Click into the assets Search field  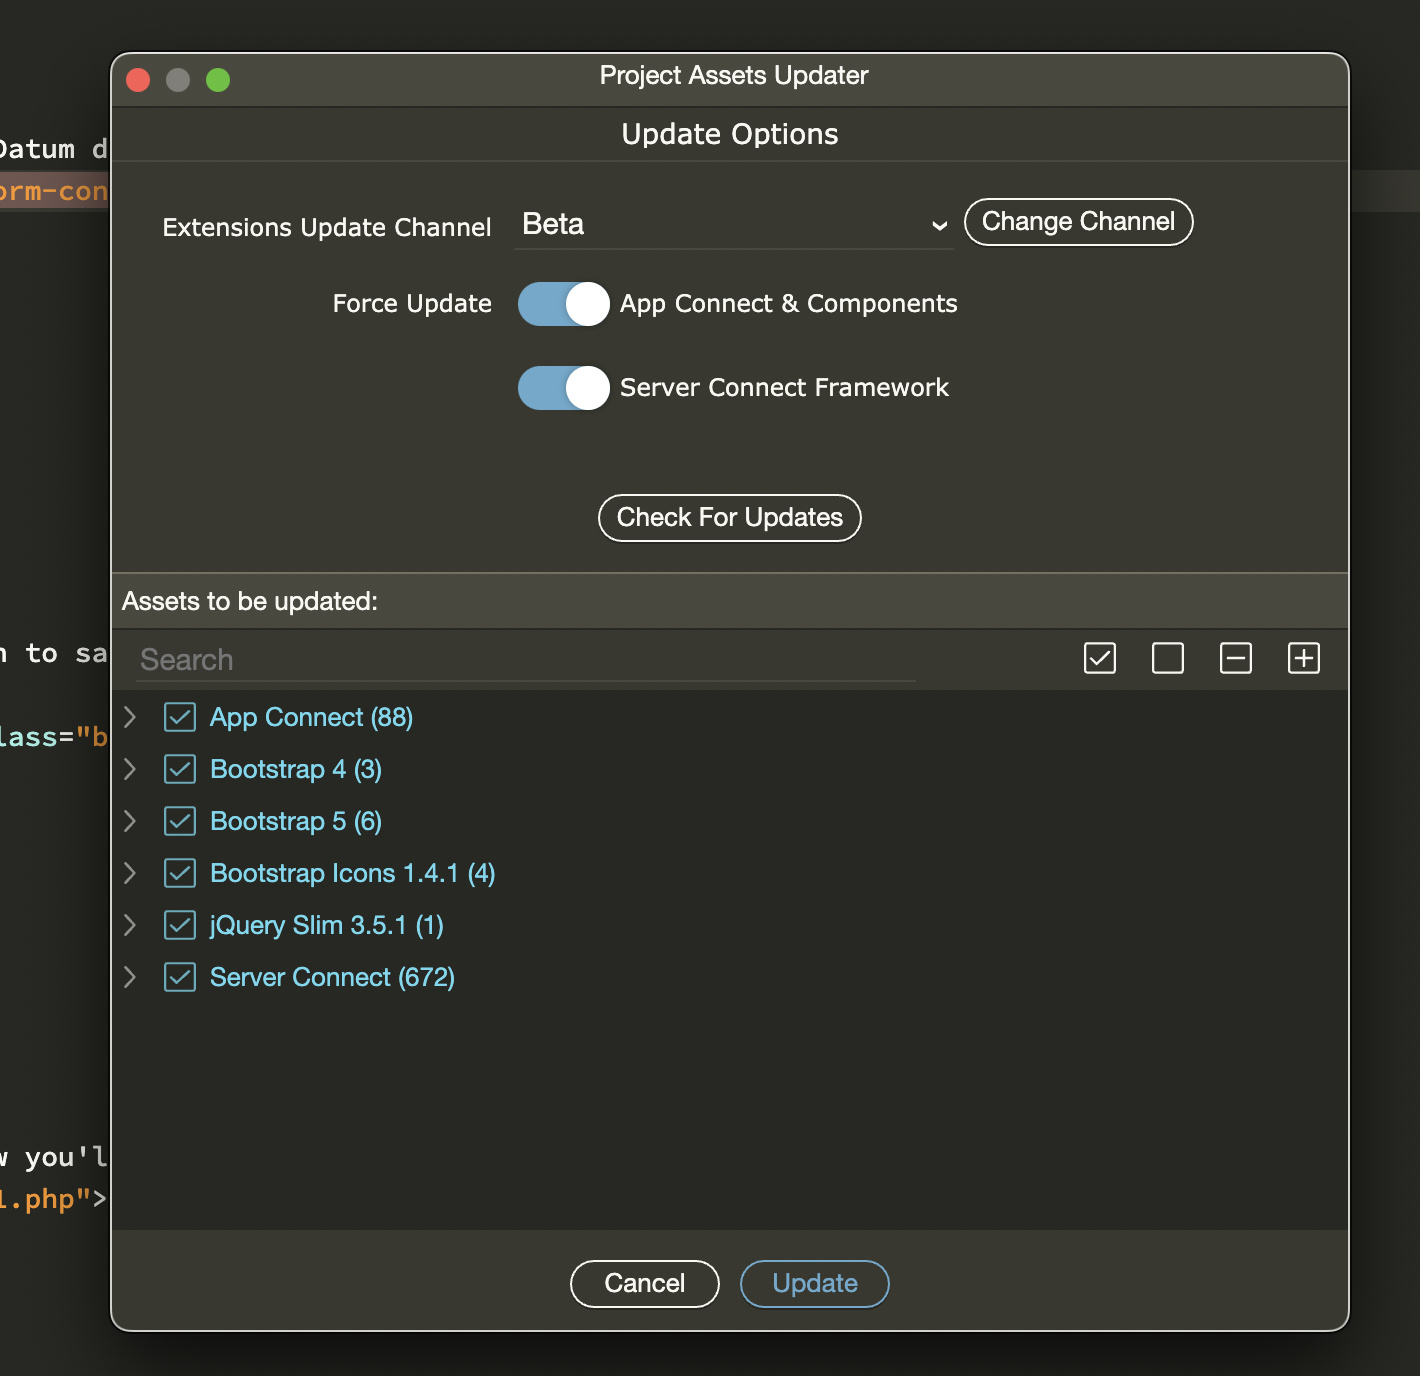click(x=526, y=660)
